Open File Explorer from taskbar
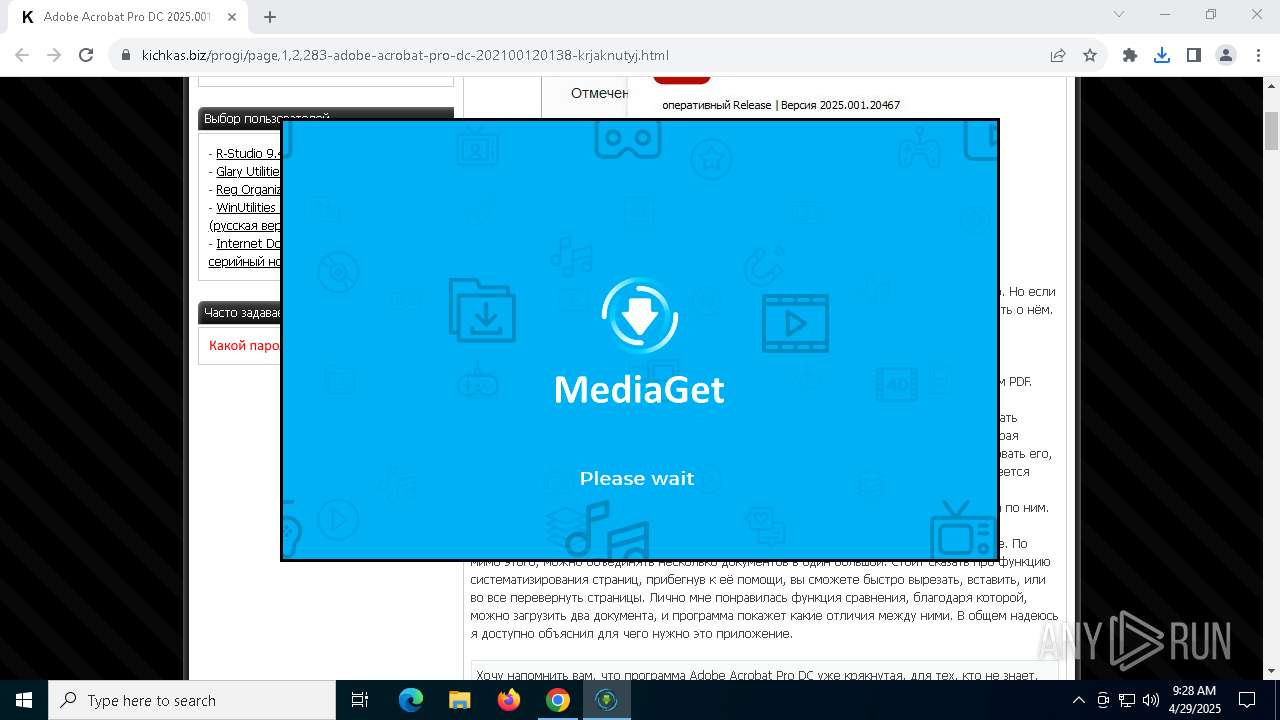This screenshot has height=720, width=1280. click(460, 700)
